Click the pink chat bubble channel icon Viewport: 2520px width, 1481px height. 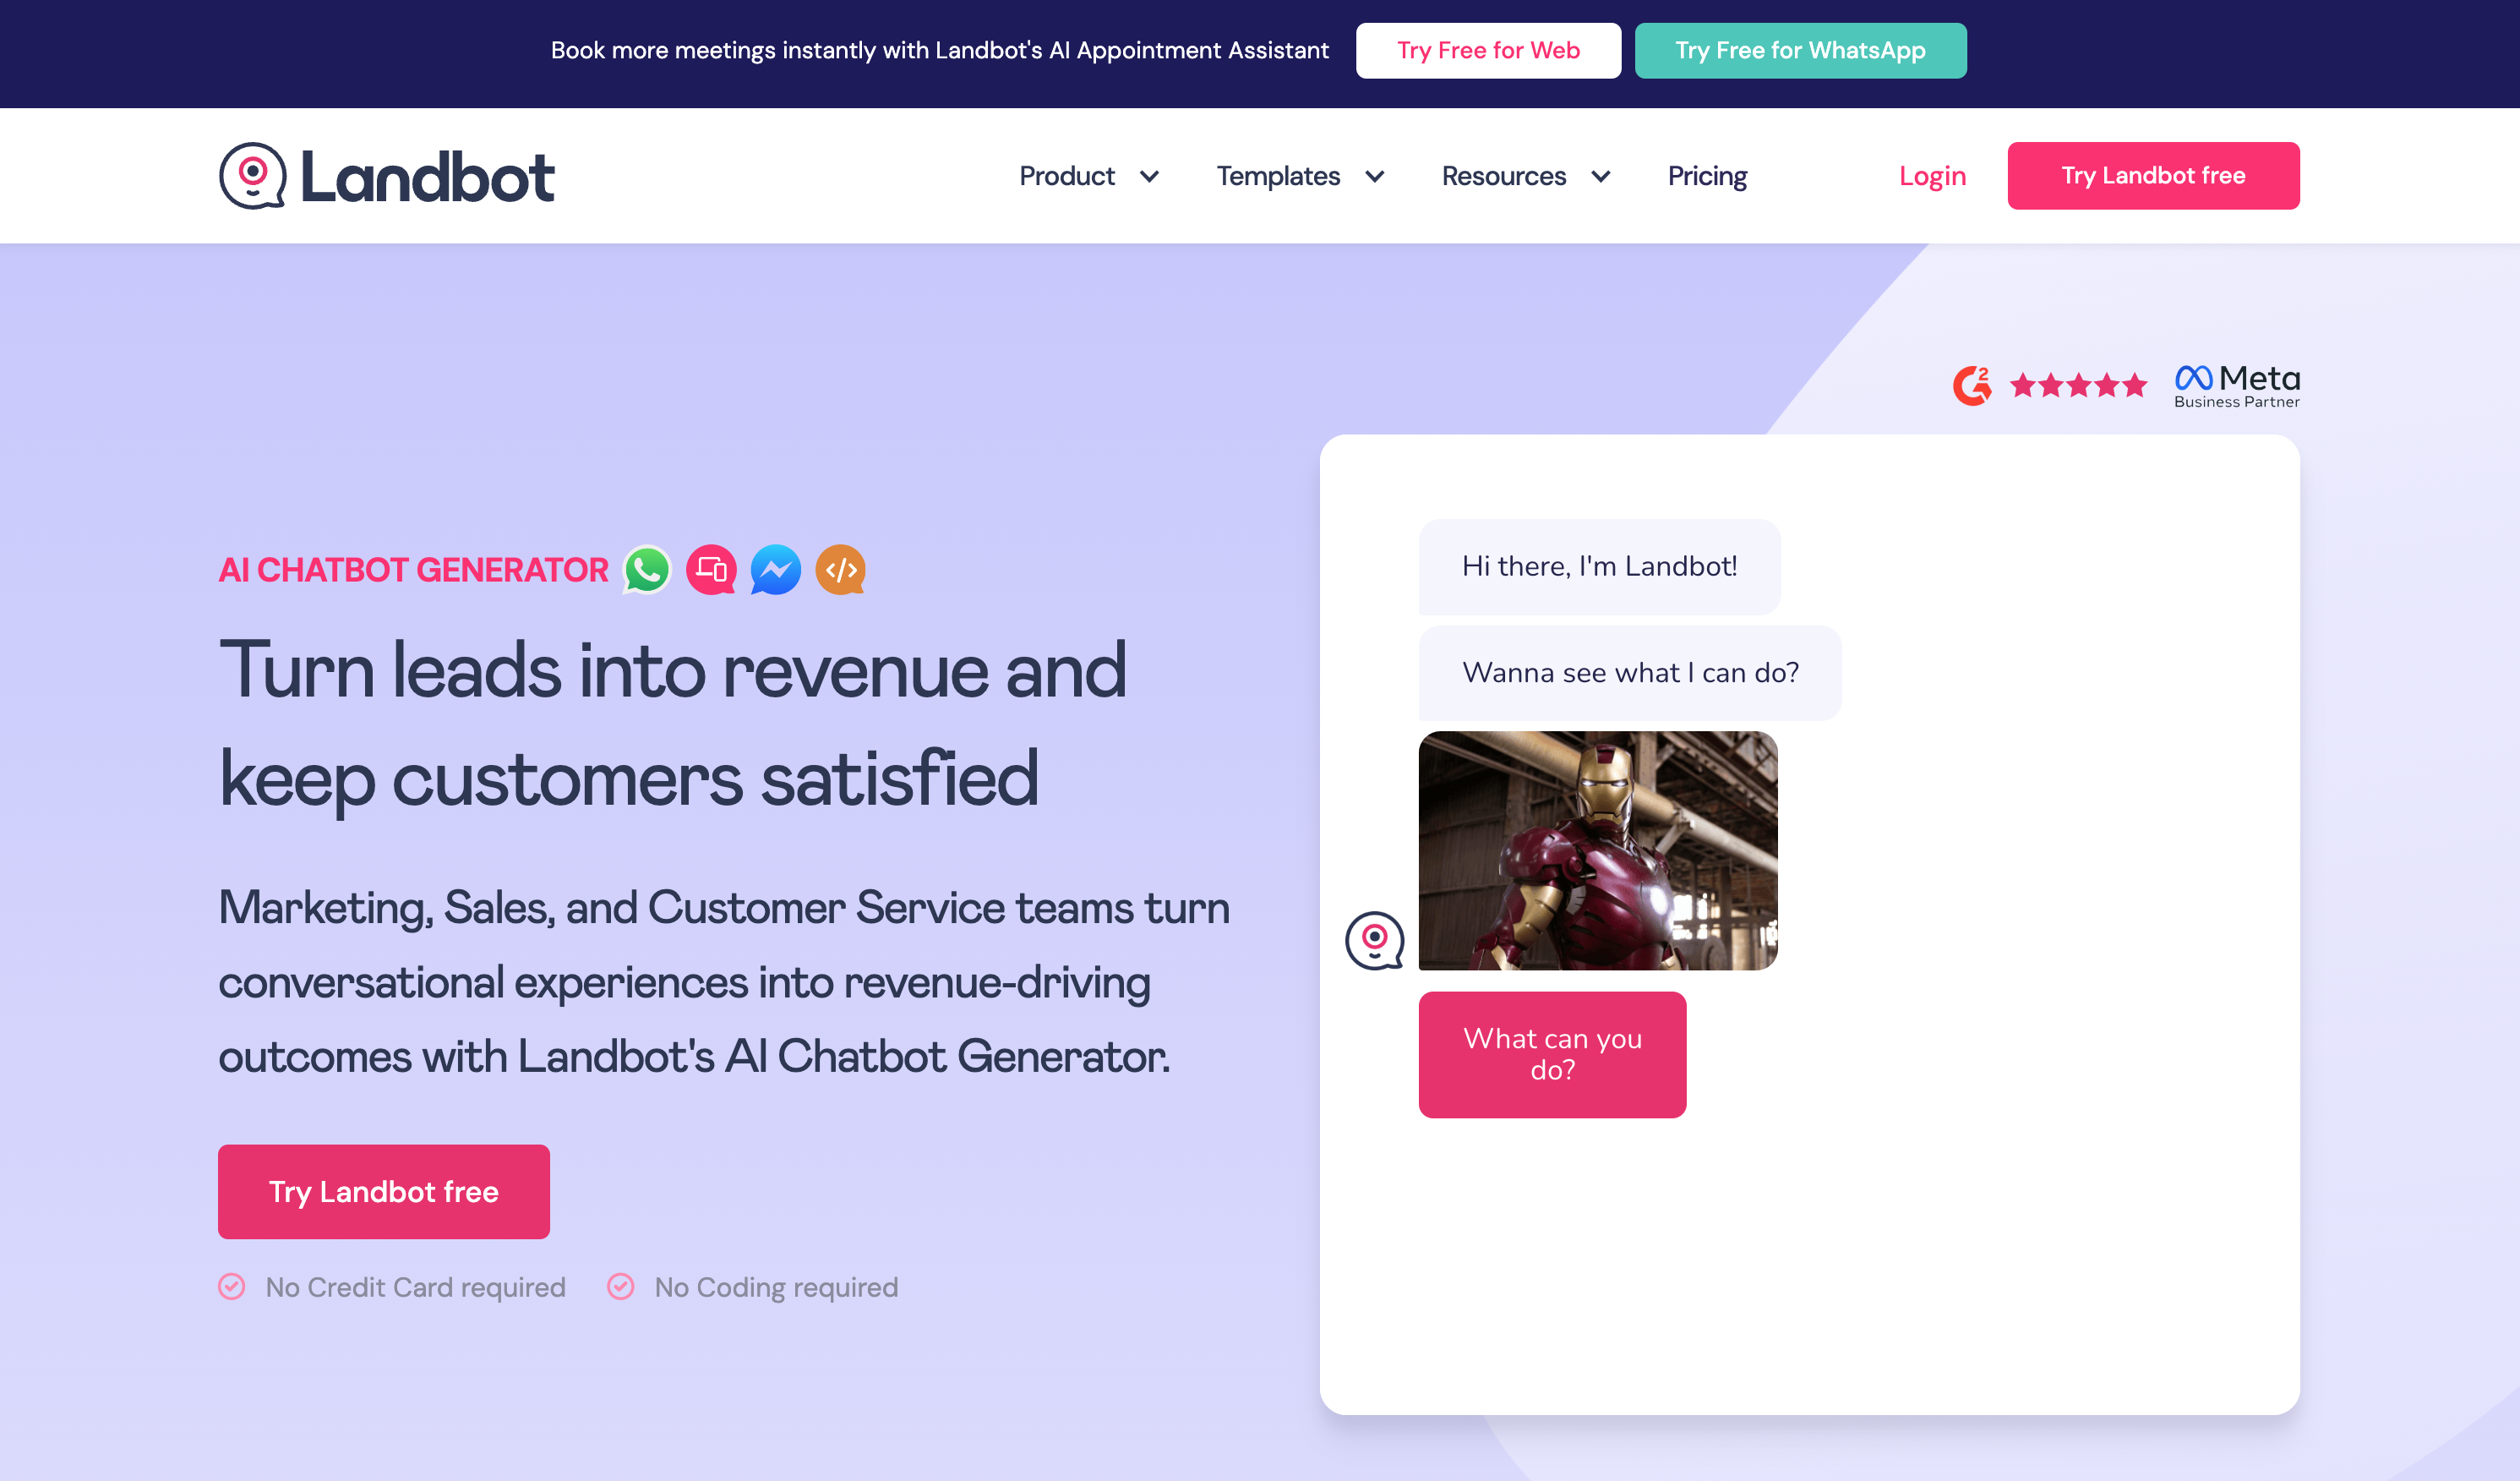click(x=711, y=570)
